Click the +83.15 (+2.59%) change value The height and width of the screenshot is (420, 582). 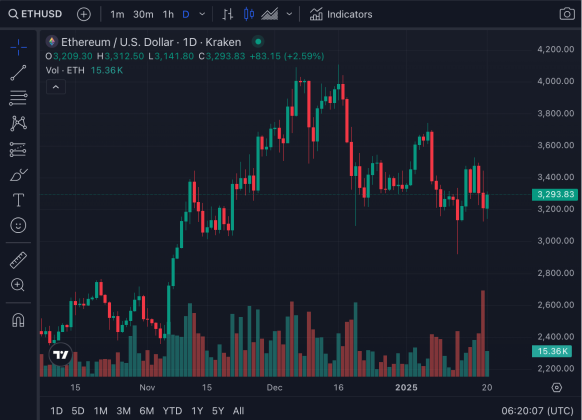coord(287,56)
